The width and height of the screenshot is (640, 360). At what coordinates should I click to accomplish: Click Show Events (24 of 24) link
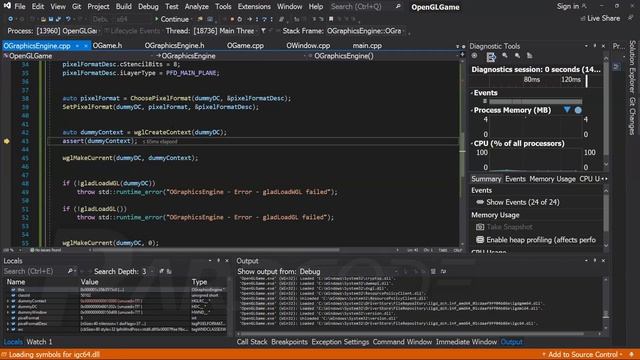point(522,202)
